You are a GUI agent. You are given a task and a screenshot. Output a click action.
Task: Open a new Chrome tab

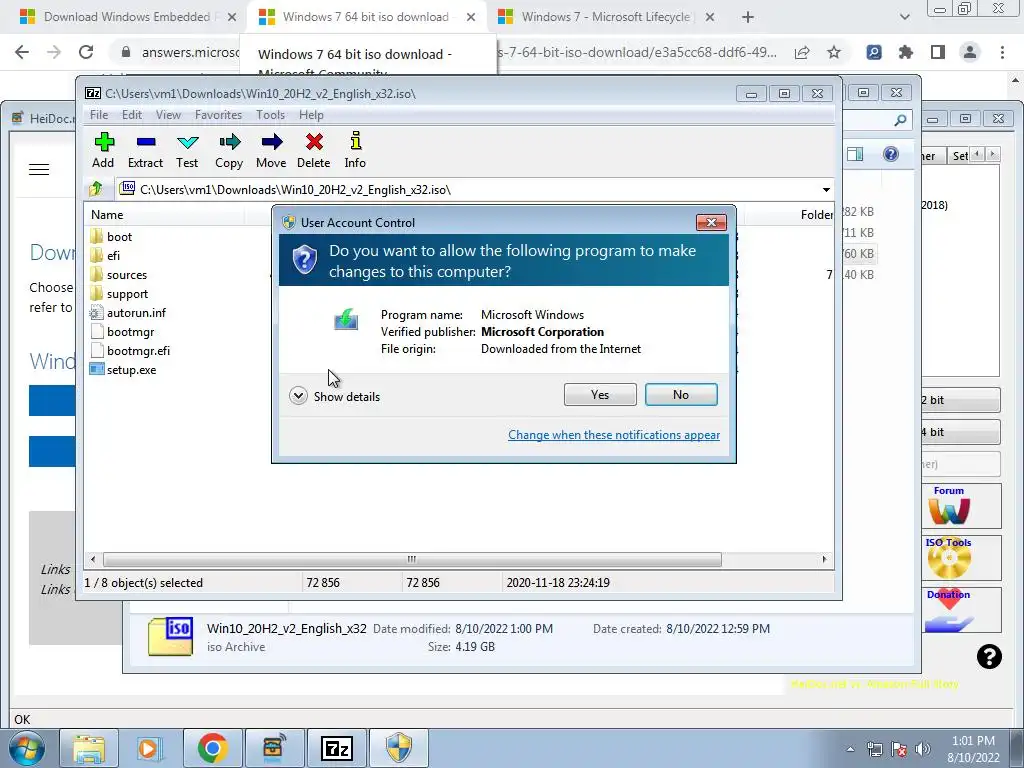point(748,18)
